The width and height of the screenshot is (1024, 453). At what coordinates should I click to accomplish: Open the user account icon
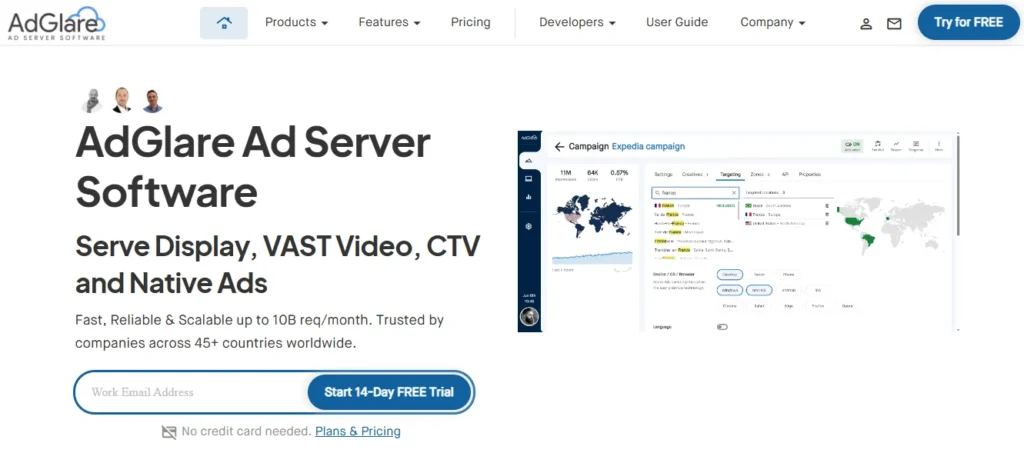[x=867, y=23]
